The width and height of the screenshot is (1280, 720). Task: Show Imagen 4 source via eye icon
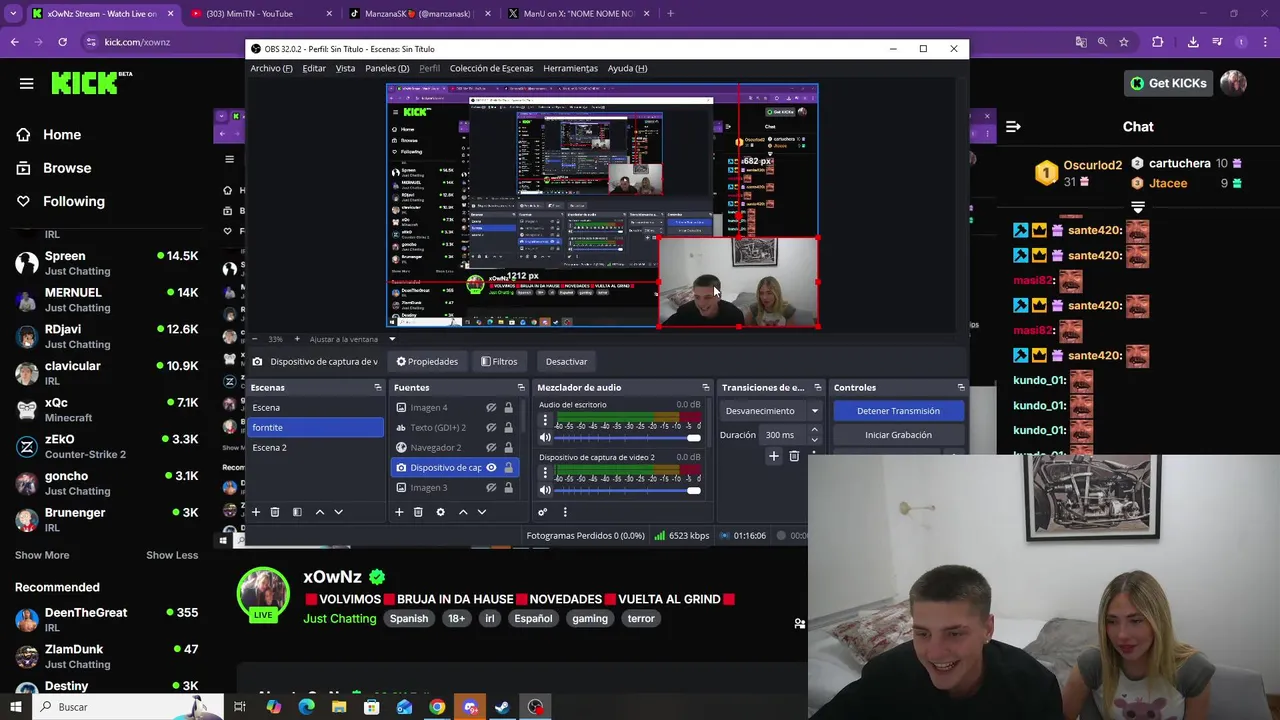(x=491, y=408)
